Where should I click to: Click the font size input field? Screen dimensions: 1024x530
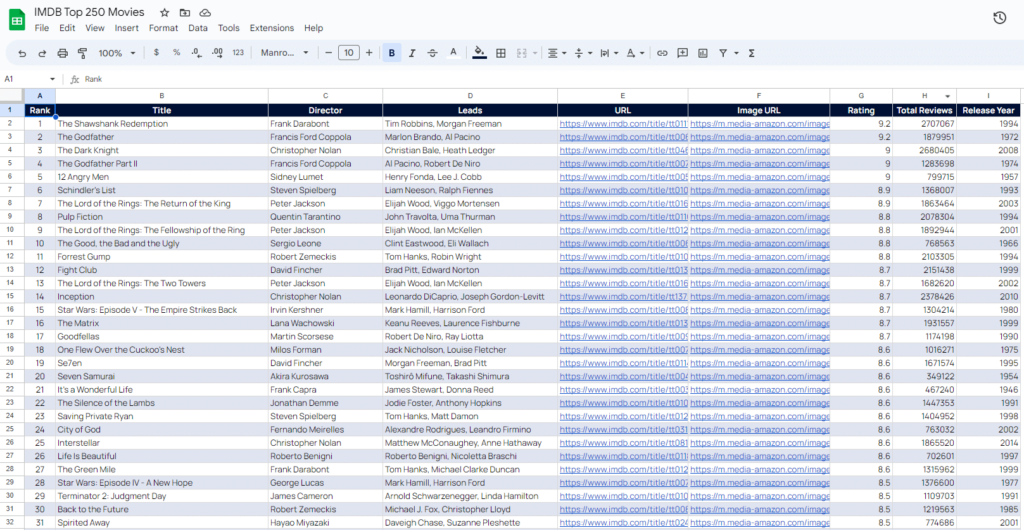point(349,53)
